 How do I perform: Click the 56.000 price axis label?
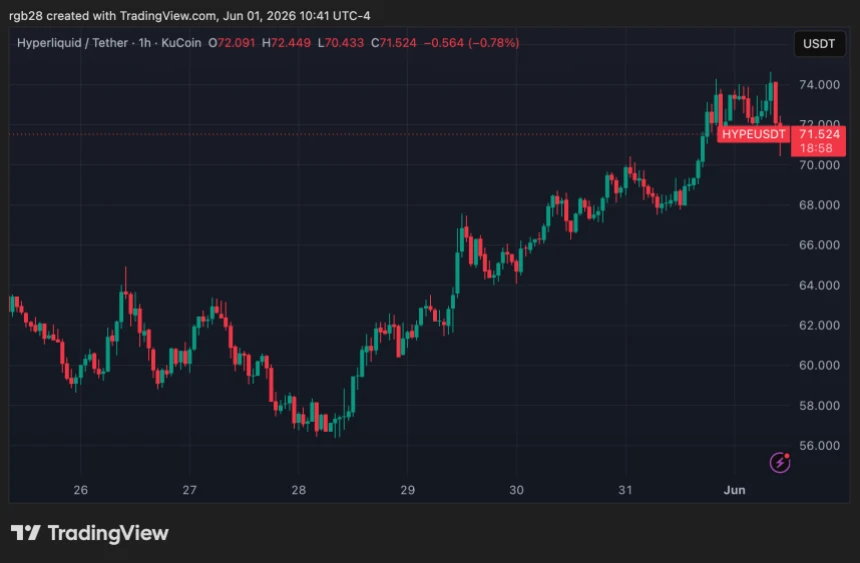pyautogui.click(x=819, y=446)
